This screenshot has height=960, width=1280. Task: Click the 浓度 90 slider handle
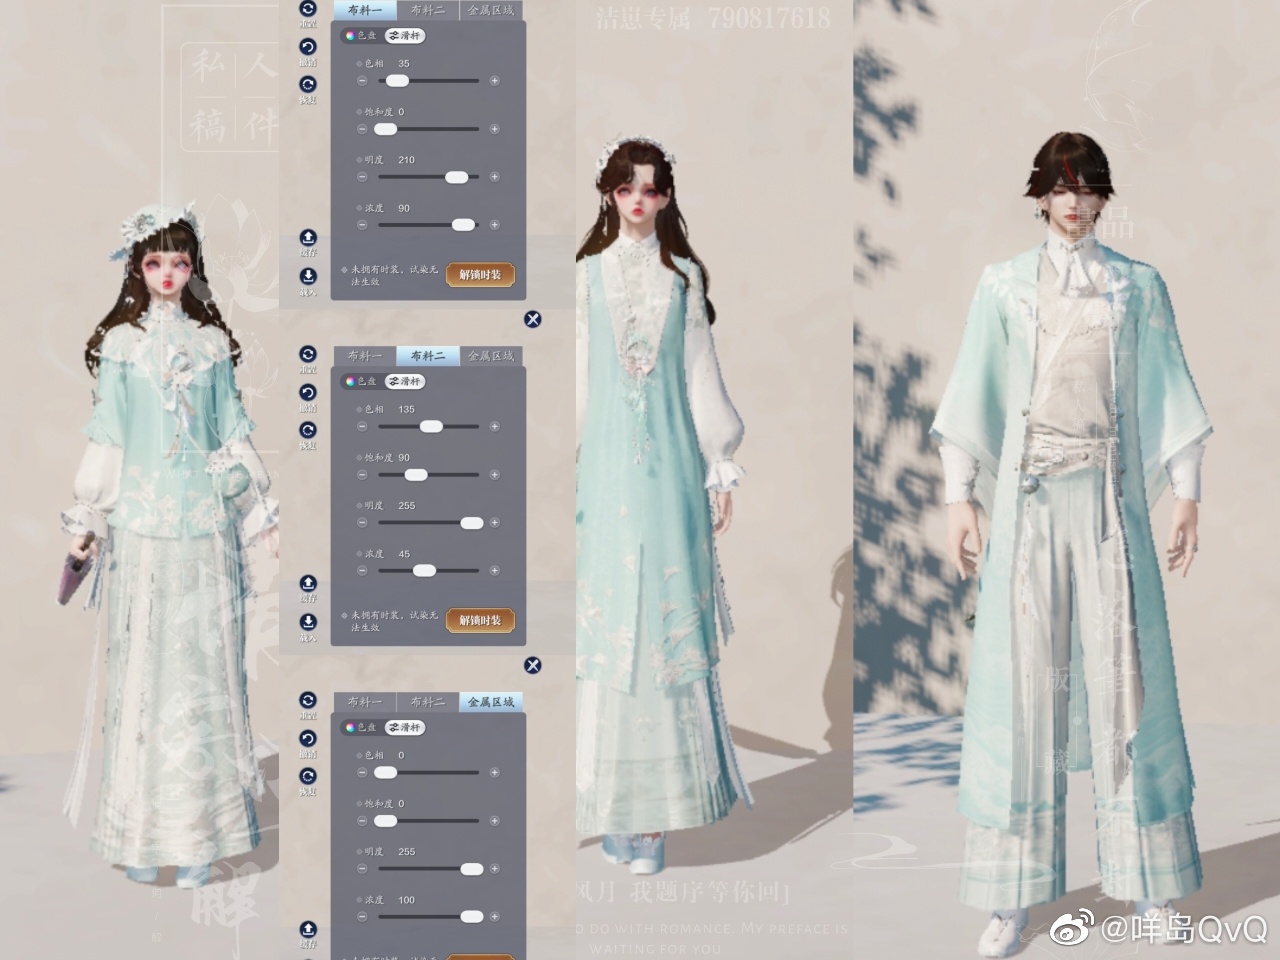pyautogui.click(x=463, y=225)
